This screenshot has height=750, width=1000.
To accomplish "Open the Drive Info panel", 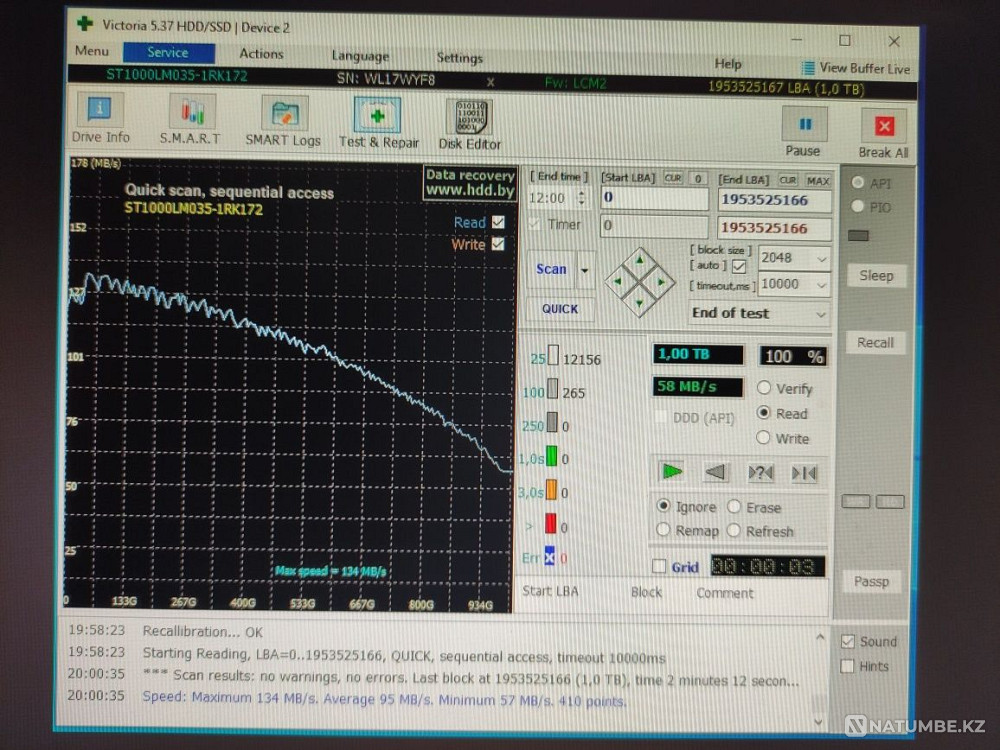I will (100, 118).
